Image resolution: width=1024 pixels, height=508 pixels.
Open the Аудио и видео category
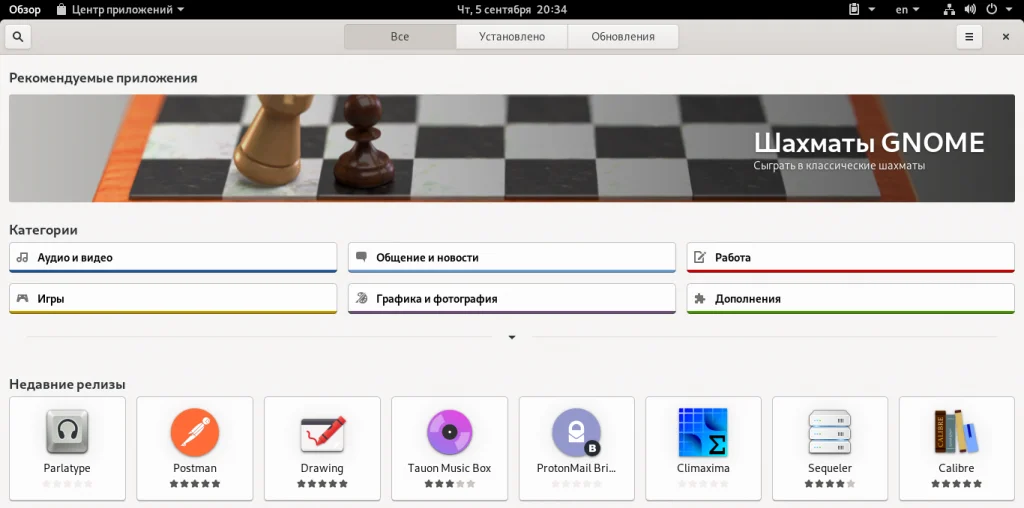[173, 257]
